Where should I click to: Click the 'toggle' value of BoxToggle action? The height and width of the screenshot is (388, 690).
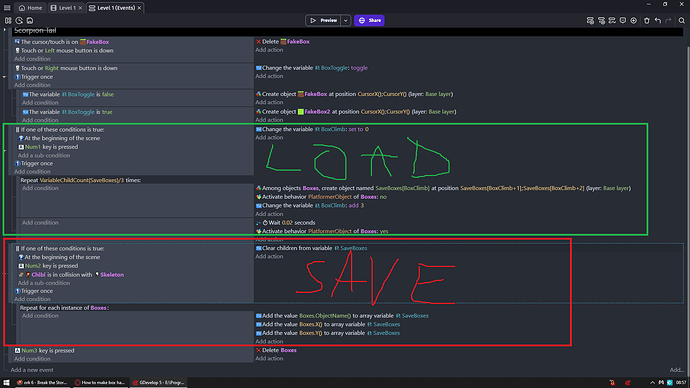pyautogui.click(x=359, y=68)
